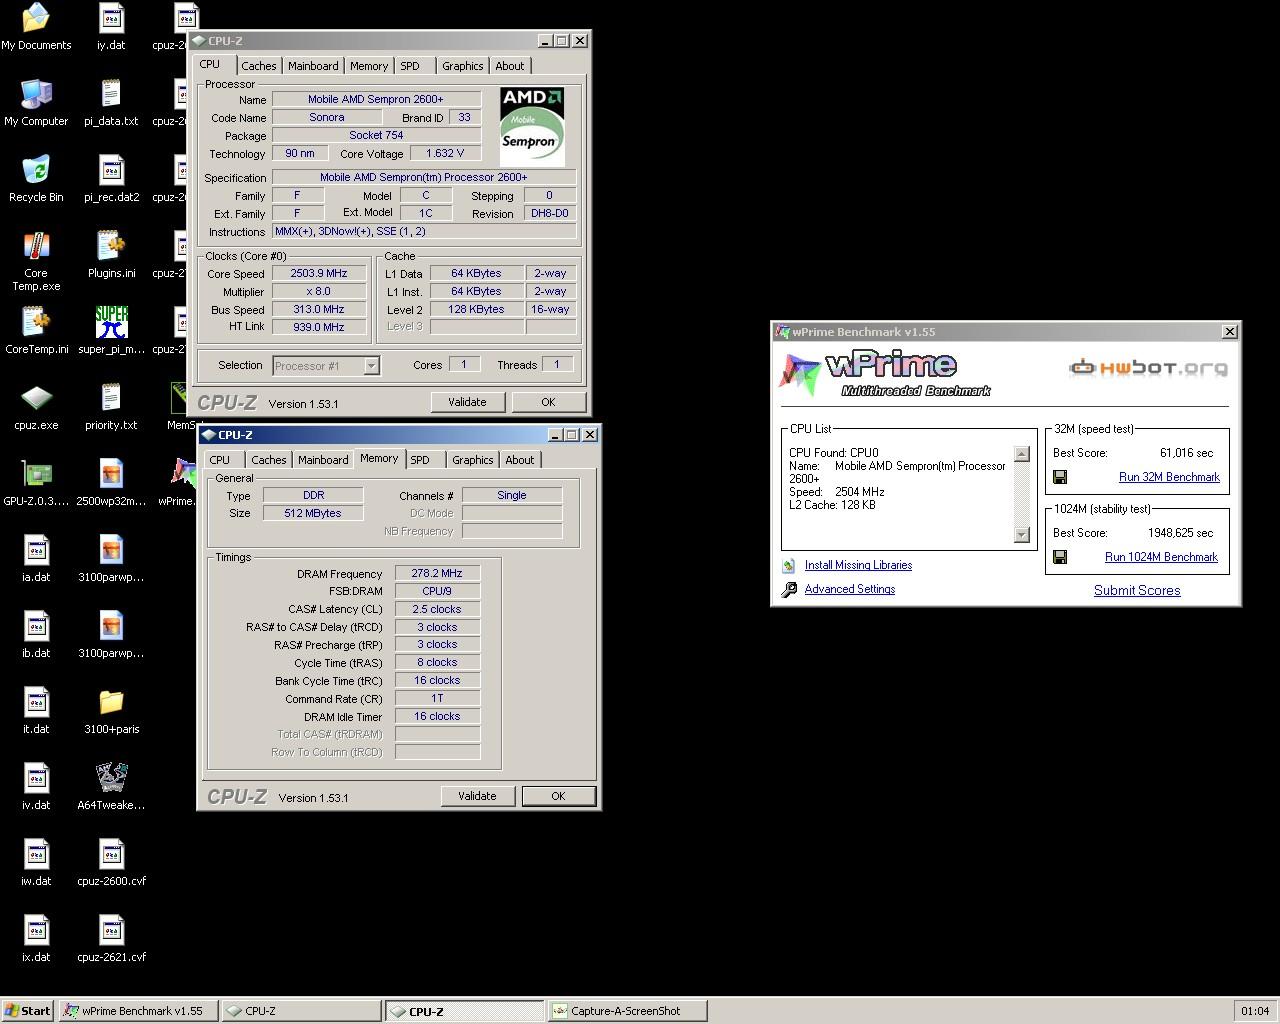1280x1024 pixels.
Task: Click the AMD Mobile Sempron logo
Action: click(x=532, y=127)
